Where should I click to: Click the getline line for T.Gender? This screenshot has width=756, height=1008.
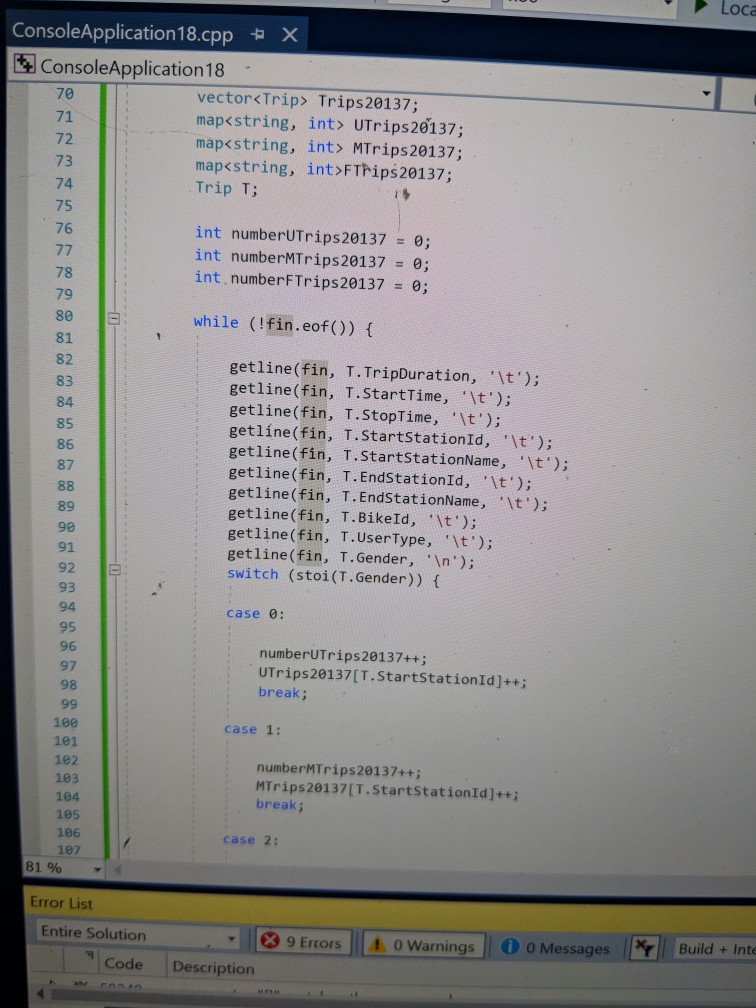(351, 558)
